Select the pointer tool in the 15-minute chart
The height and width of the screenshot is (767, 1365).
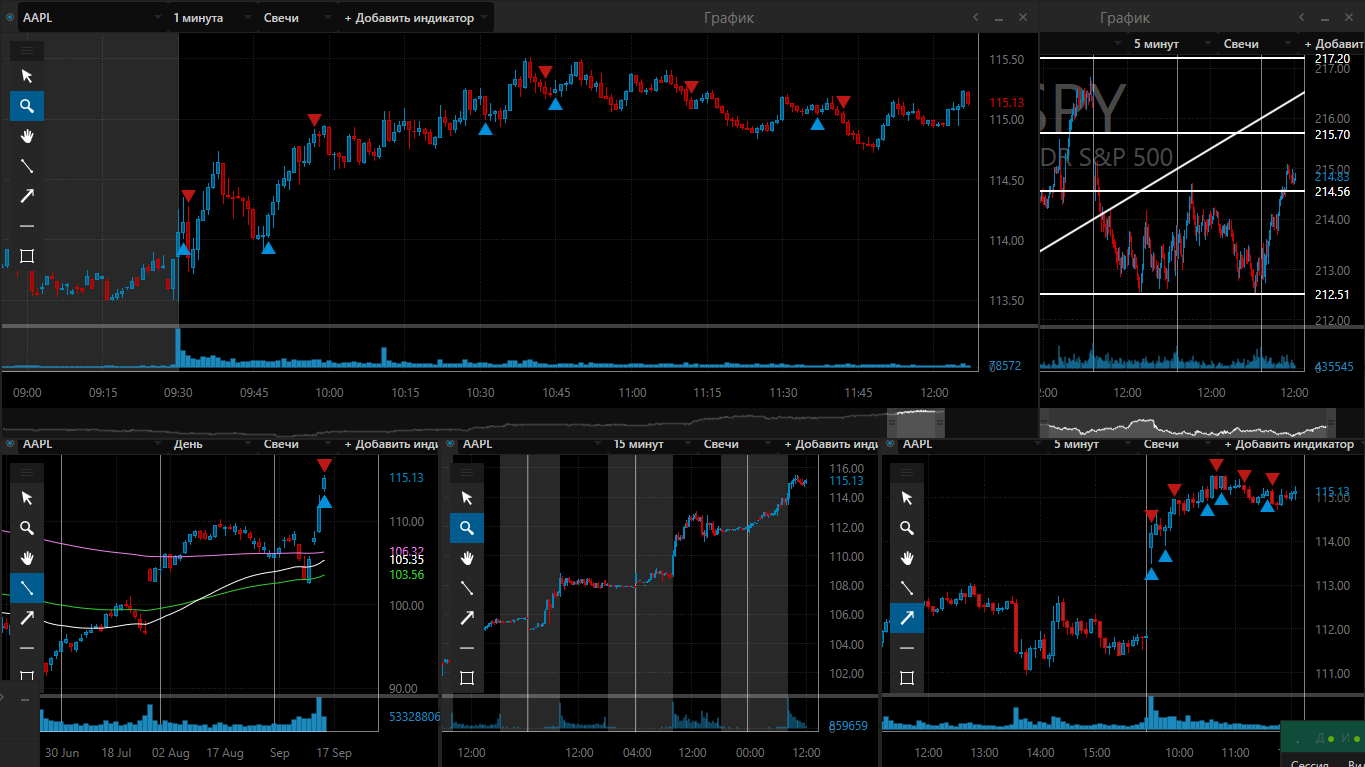pyautogui.click(x=467, y=498)
